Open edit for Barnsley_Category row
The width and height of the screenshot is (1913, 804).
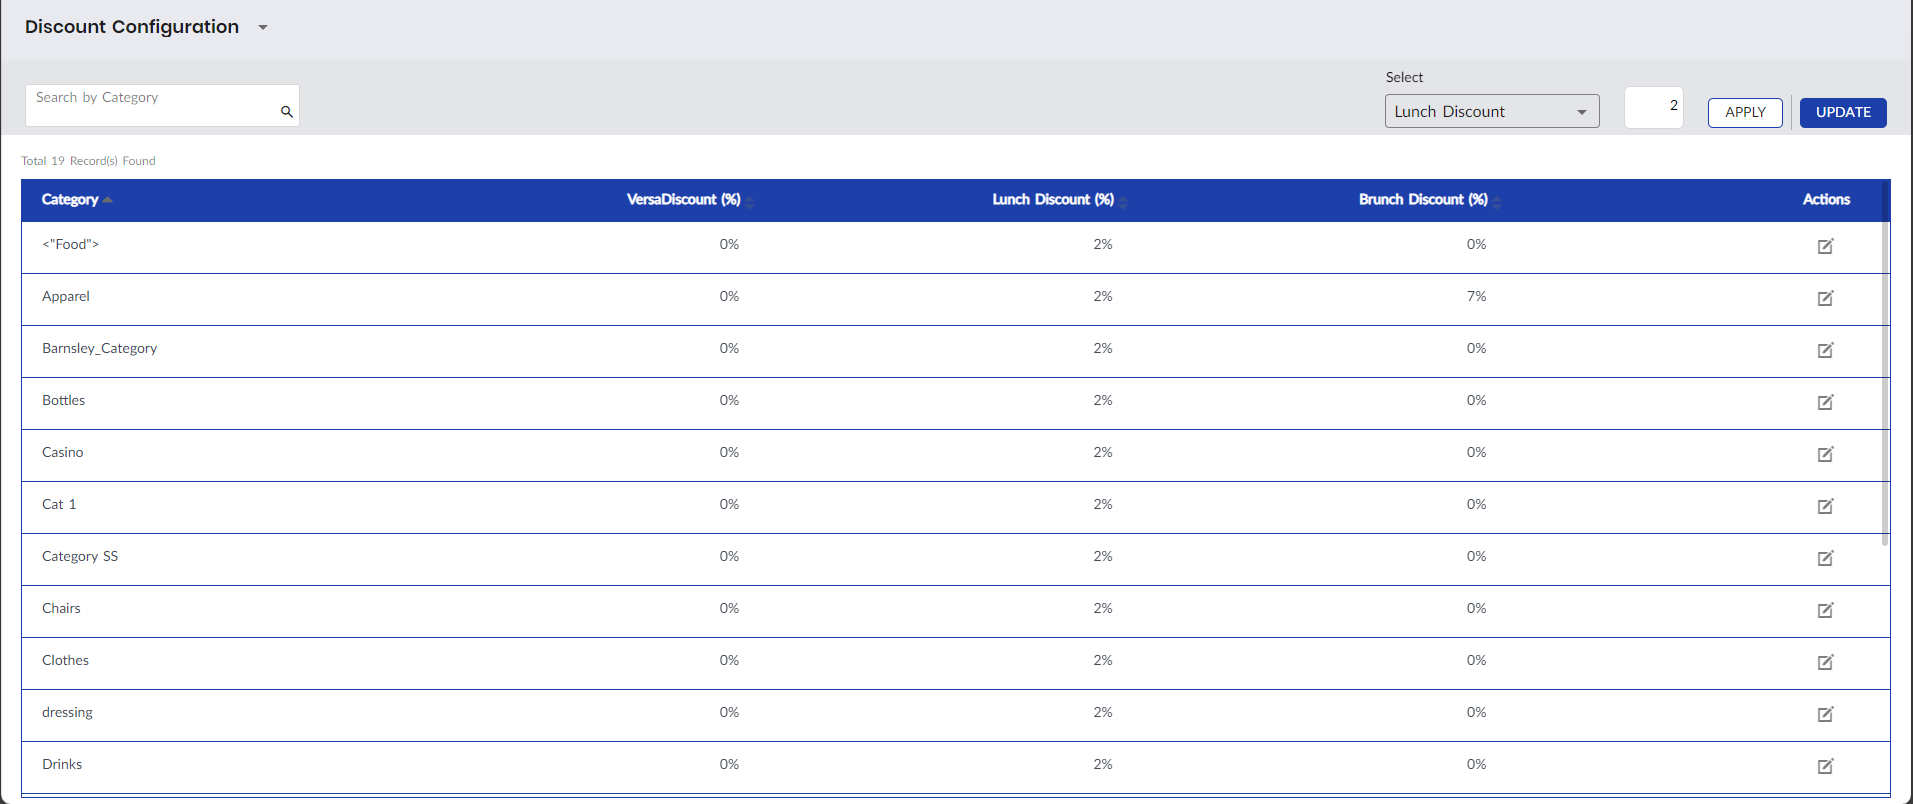click(x=1825, y=350)
